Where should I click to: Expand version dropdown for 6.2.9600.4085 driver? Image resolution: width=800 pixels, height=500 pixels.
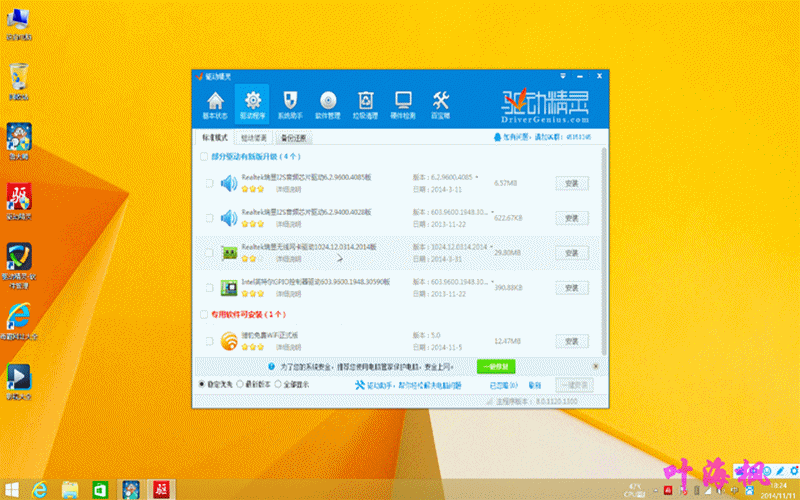[x=477, y=178]
